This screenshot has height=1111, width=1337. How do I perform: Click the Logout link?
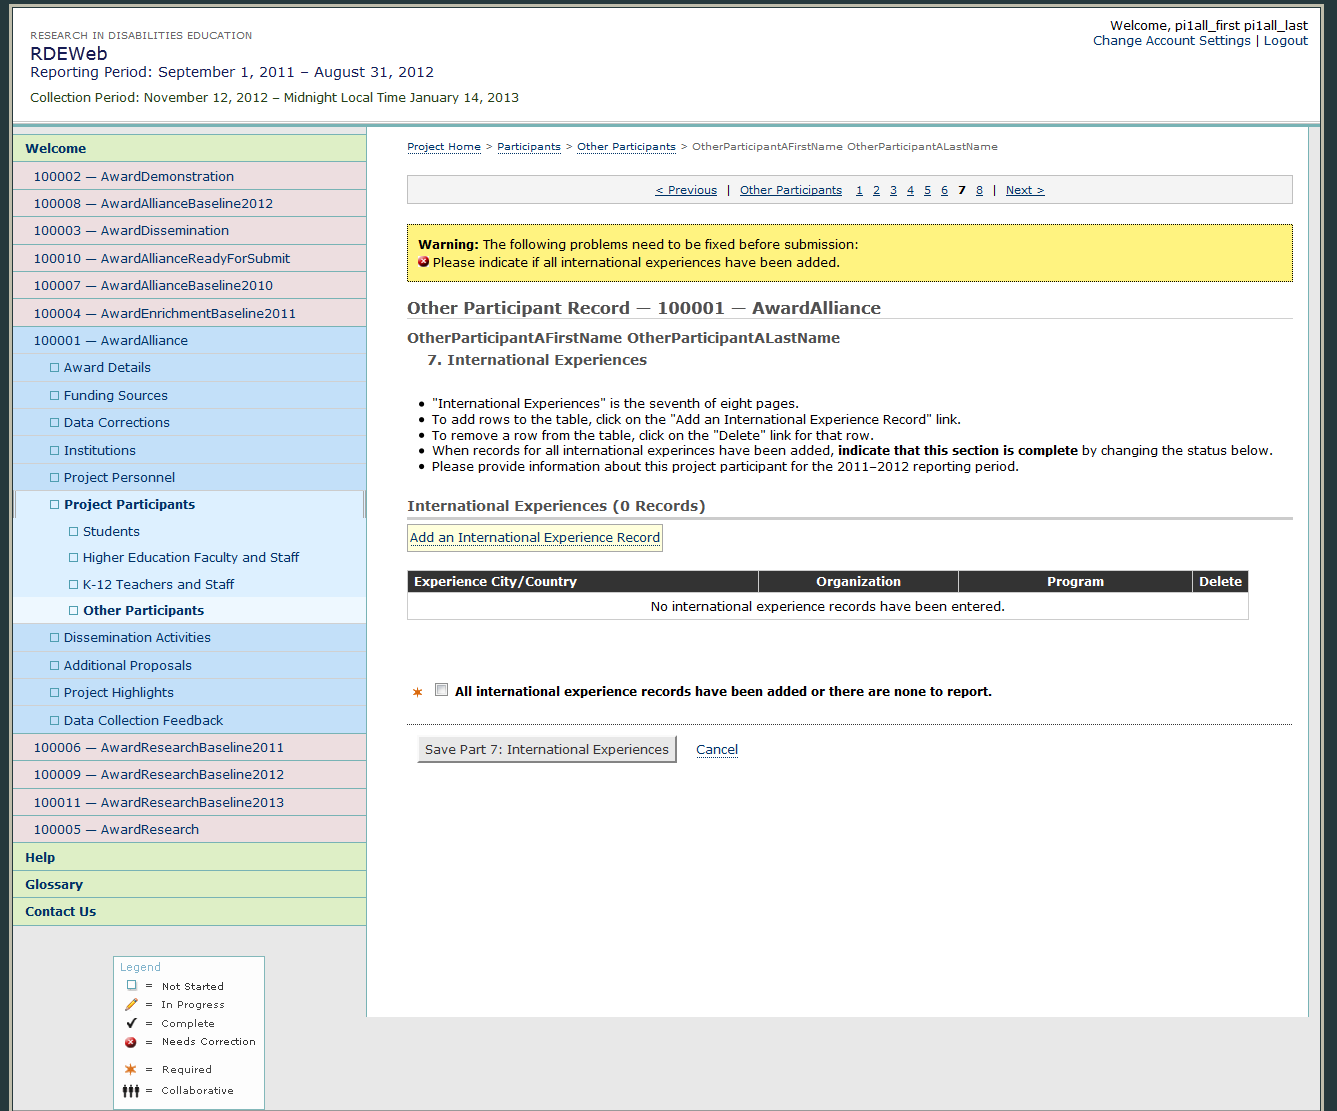pyautogui.click(x=1285, y=41)
